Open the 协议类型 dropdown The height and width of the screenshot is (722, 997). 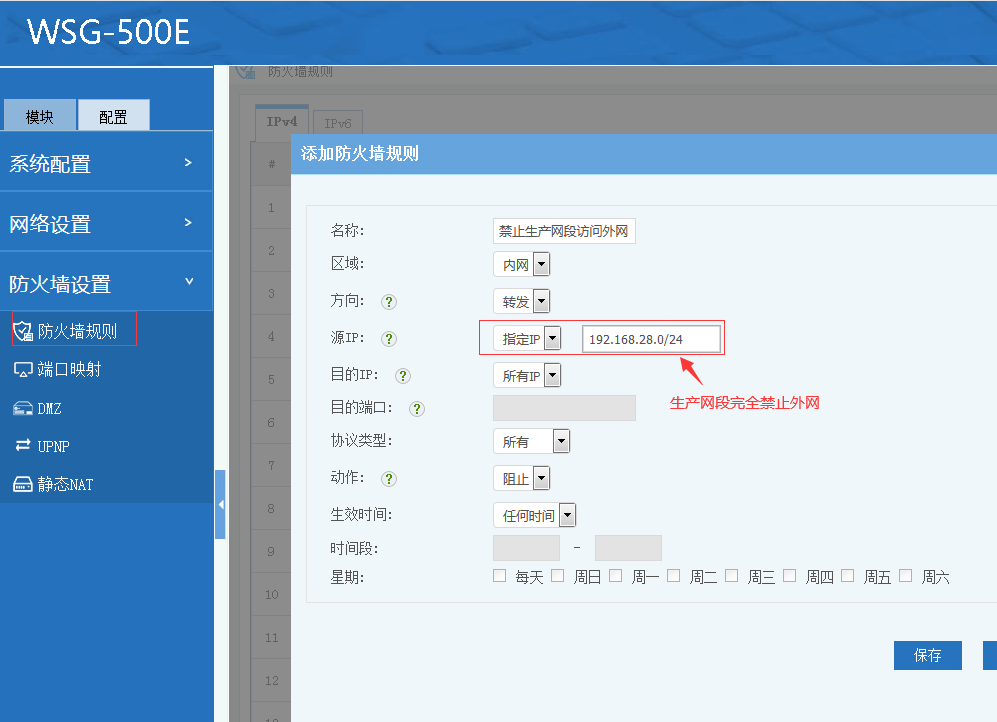(x=531, y=441)
